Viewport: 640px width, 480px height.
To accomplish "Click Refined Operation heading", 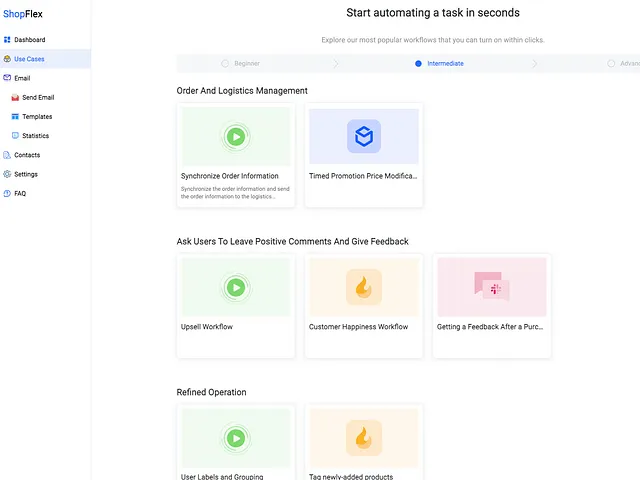I will pyautogui.click(x=211, y=392).
